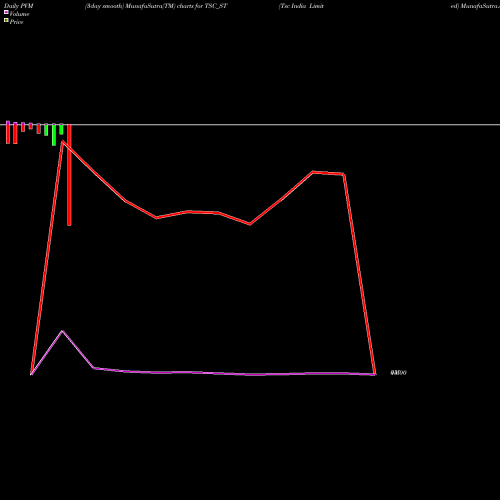Click the longest green bar below baseline
Image resolution: width=500 pixels, height=500 pixels.
(54, 135)
